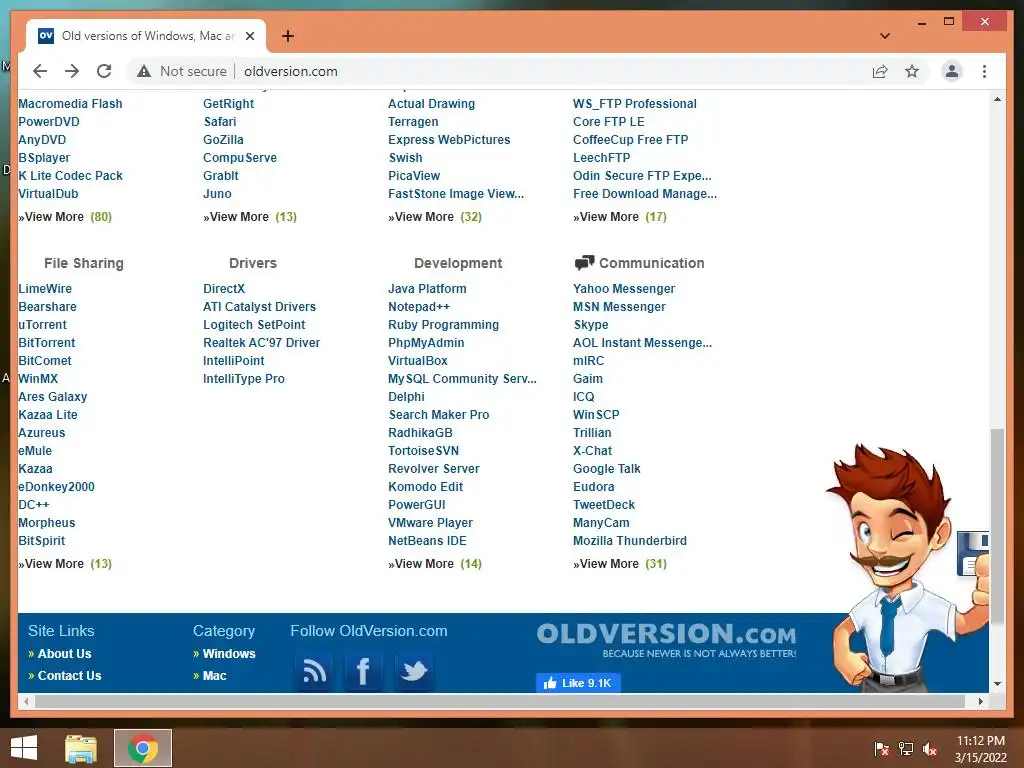
Task: Open the RSS feed icon
Action: pyautogui.click(x=314, y=671)
